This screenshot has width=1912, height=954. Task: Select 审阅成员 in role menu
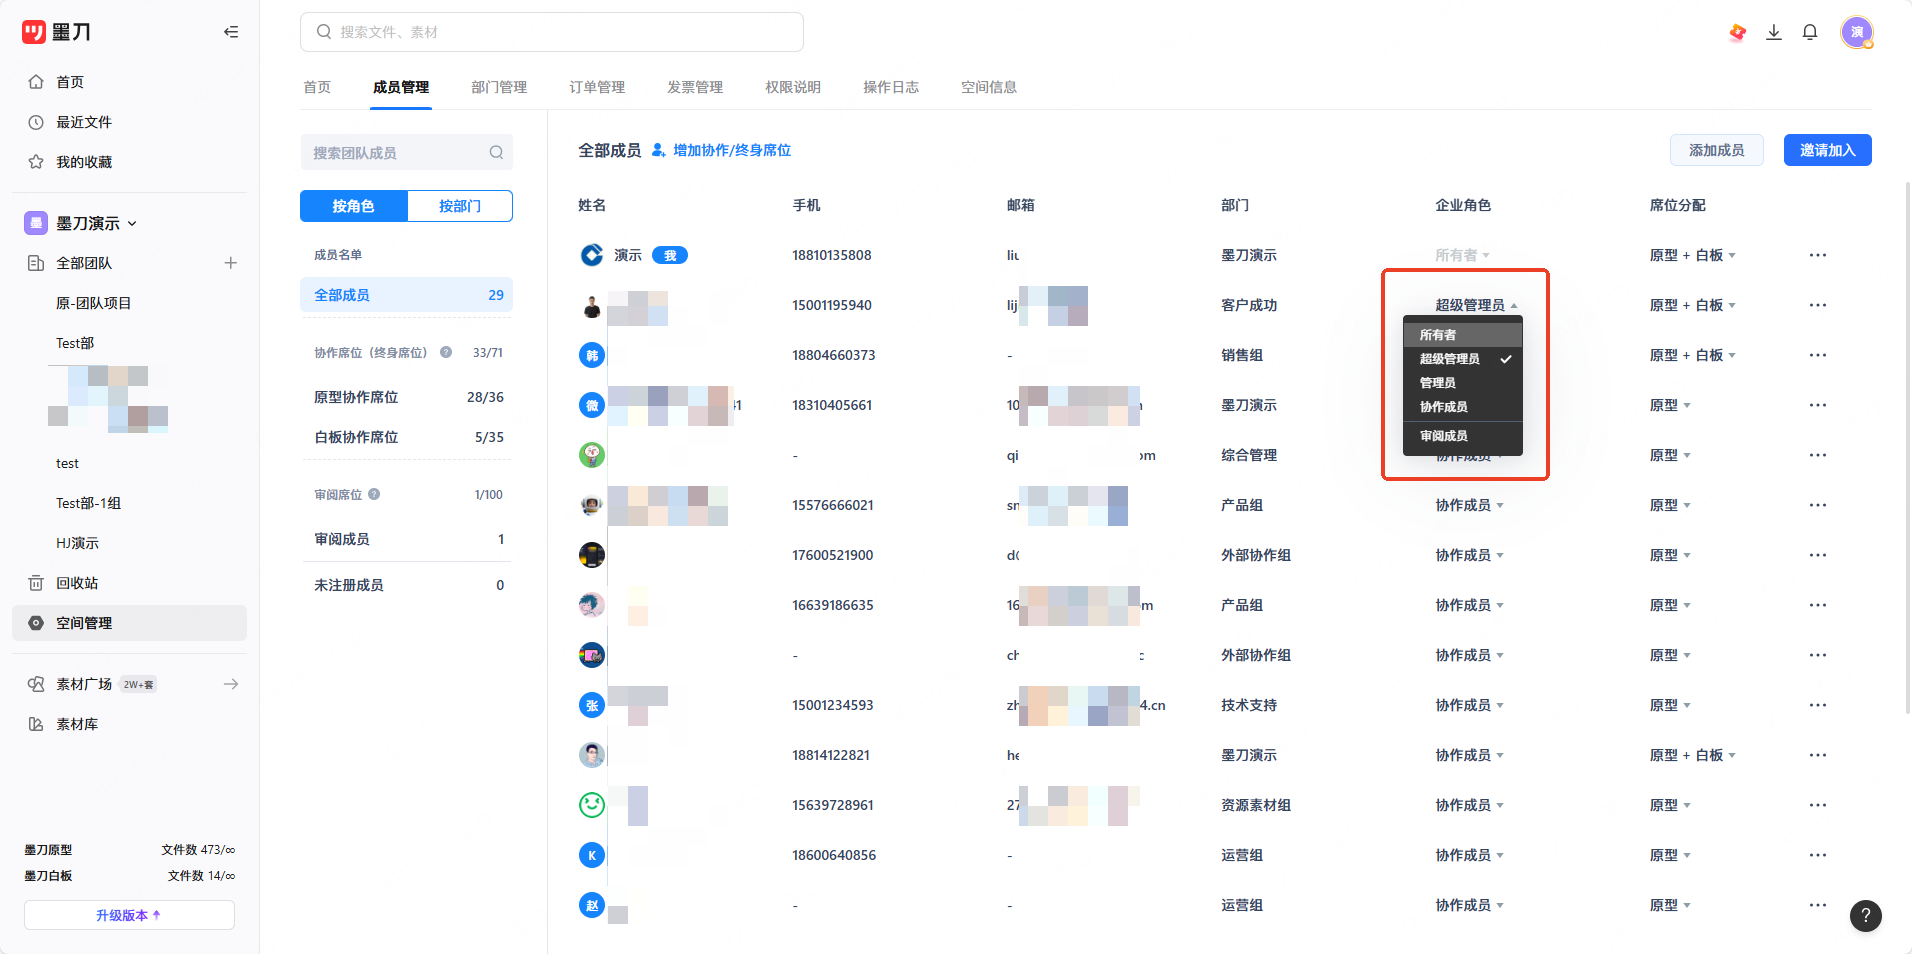(x=1462, y=436)
